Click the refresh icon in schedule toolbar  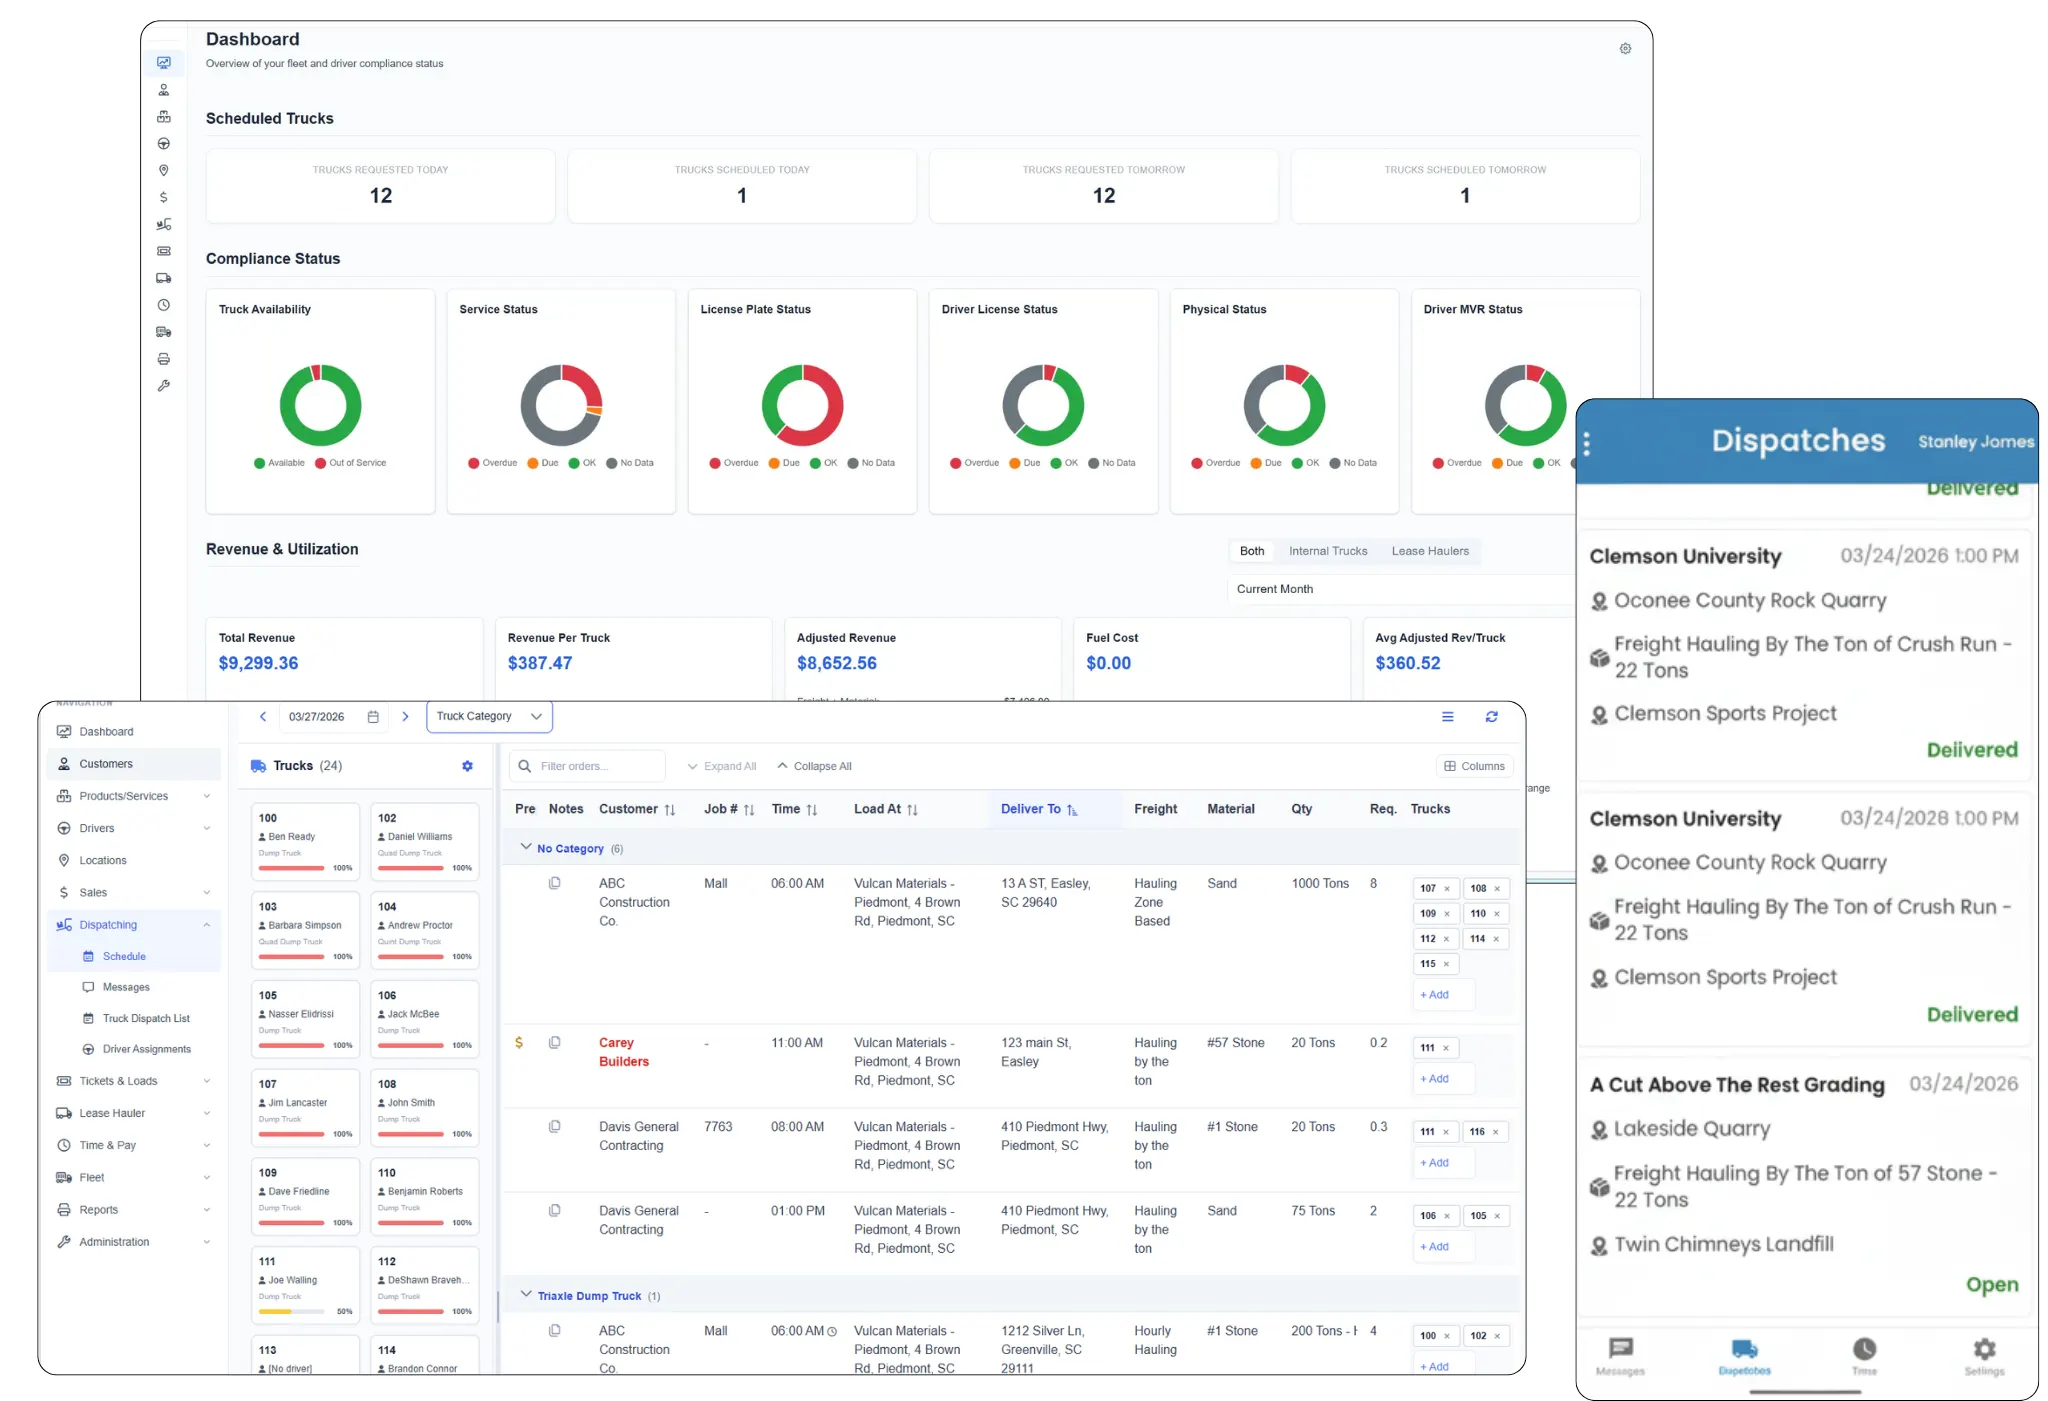pyautogui.click(x=1491, y=717)
